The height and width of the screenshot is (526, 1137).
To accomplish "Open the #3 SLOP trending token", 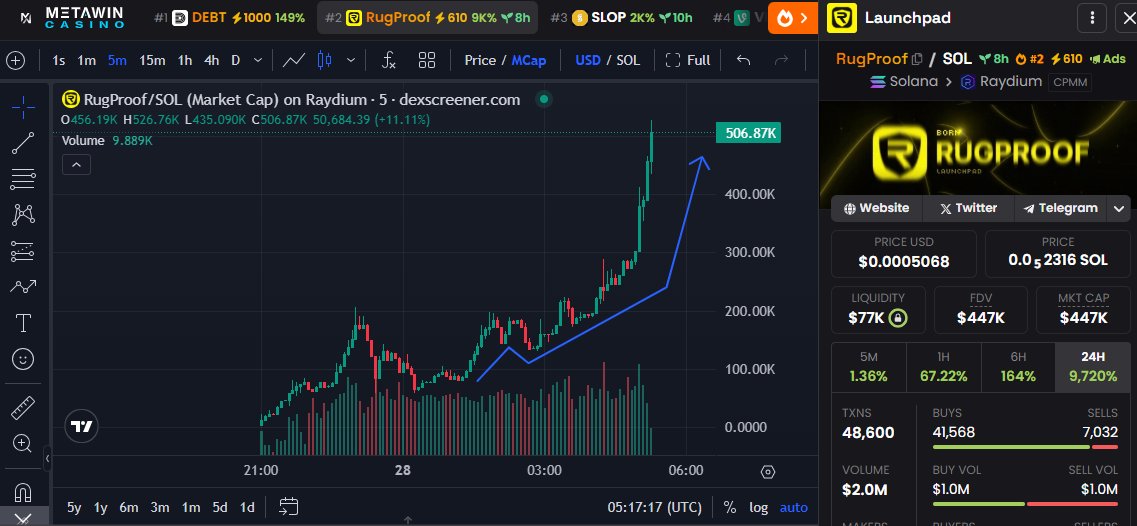I will pyautogui.click(x=621, y=18).
